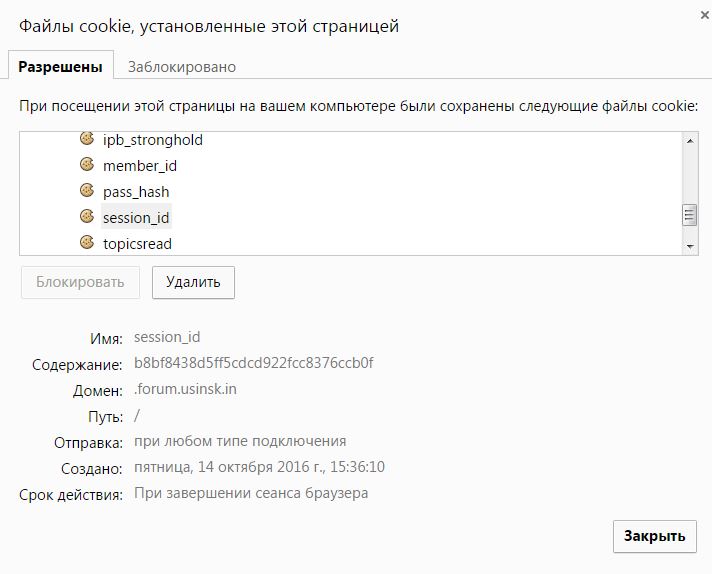The height and width of the screenshot is (574, 712).
Task: Open the Заблокировано tab
Action: pyautogui.click(x=182, y=67)
